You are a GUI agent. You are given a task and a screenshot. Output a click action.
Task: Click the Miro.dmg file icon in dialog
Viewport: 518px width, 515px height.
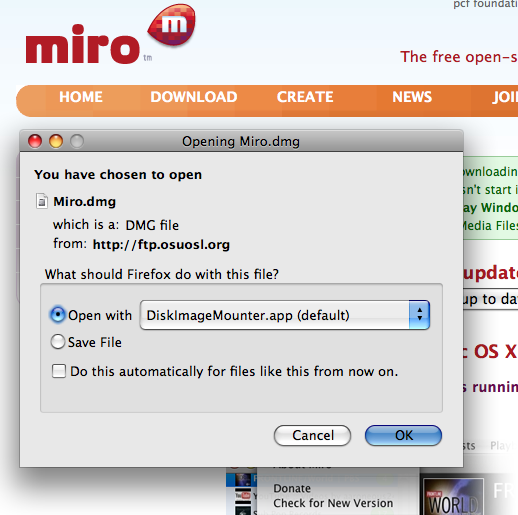[x=42, y=201]
